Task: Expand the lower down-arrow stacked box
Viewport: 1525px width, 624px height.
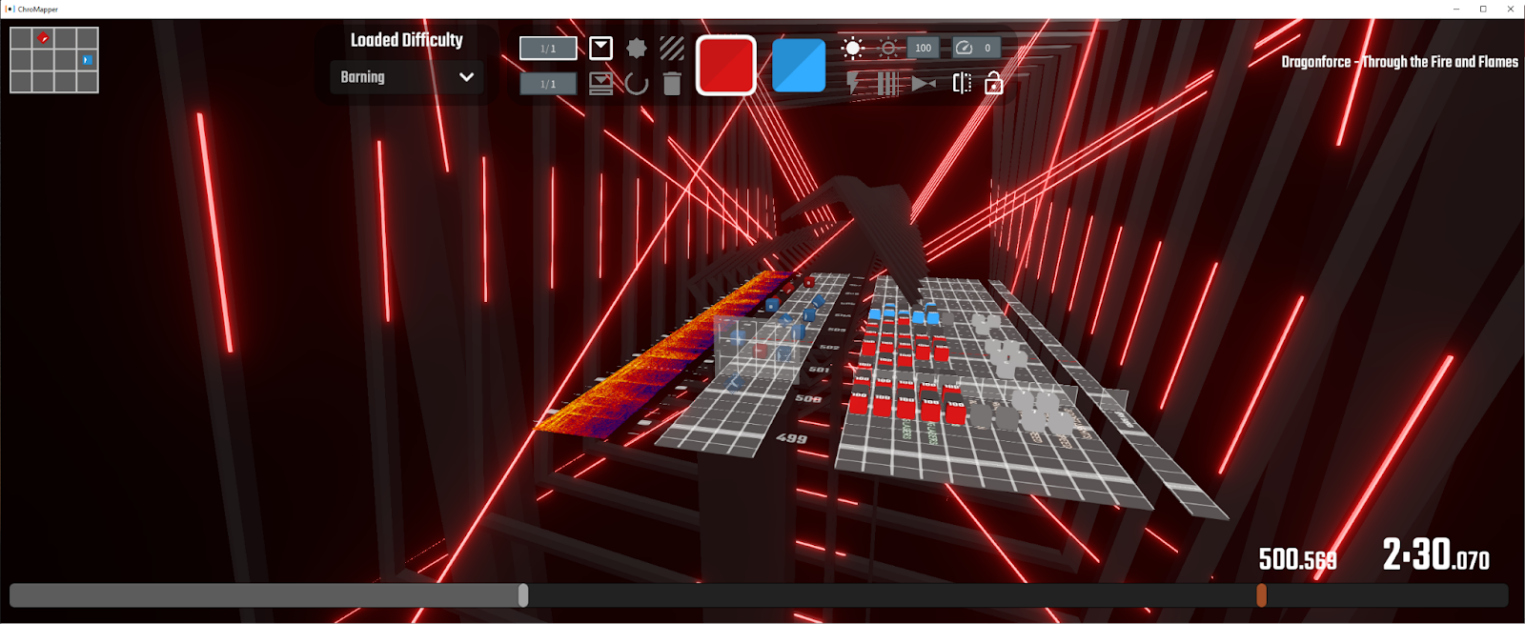Action: click(600, 83)
